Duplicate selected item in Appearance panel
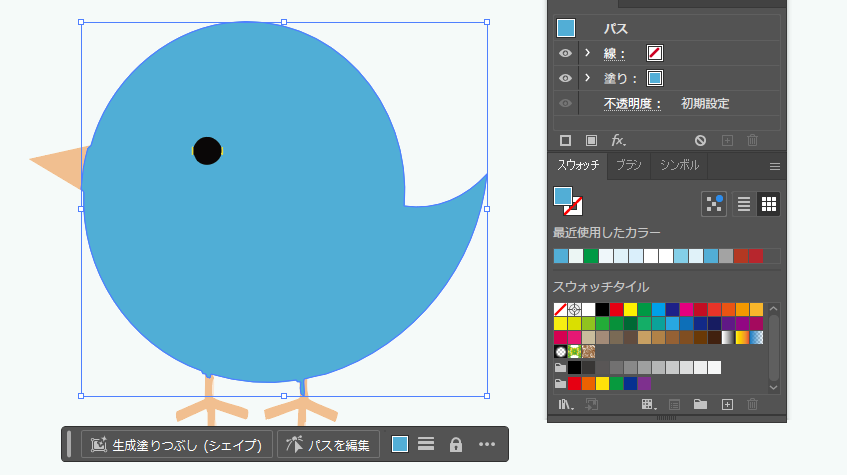 click(728, 141)
